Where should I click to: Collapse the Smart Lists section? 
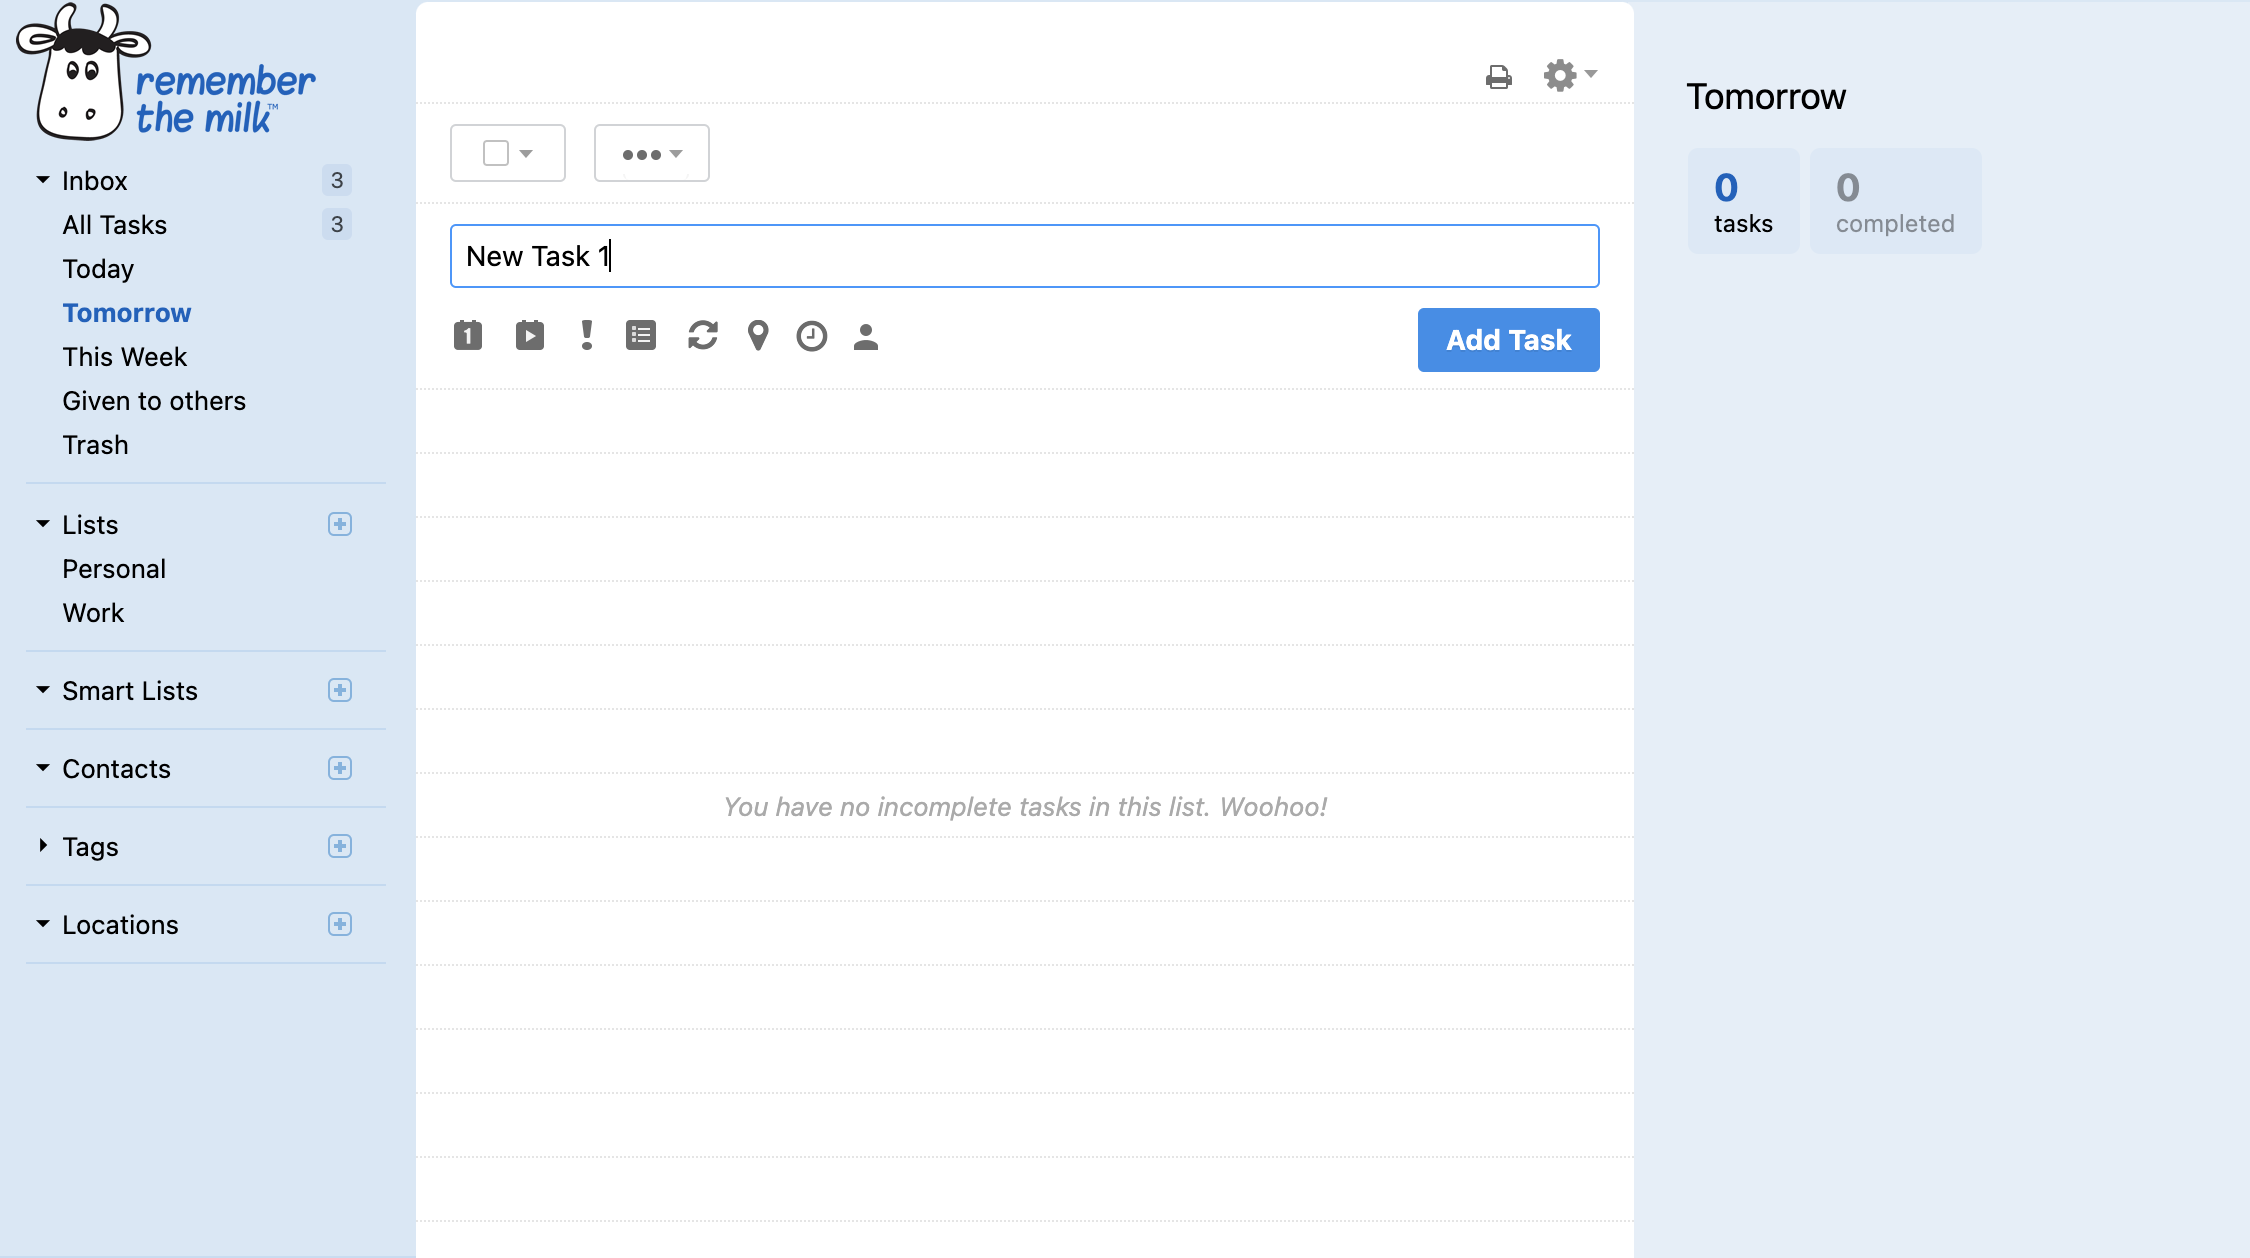43,690
